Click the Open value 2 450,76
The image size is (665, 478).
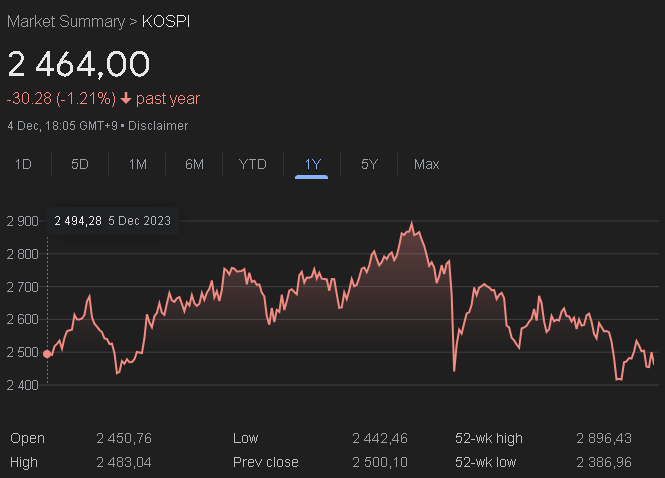[x=124, y=438]
